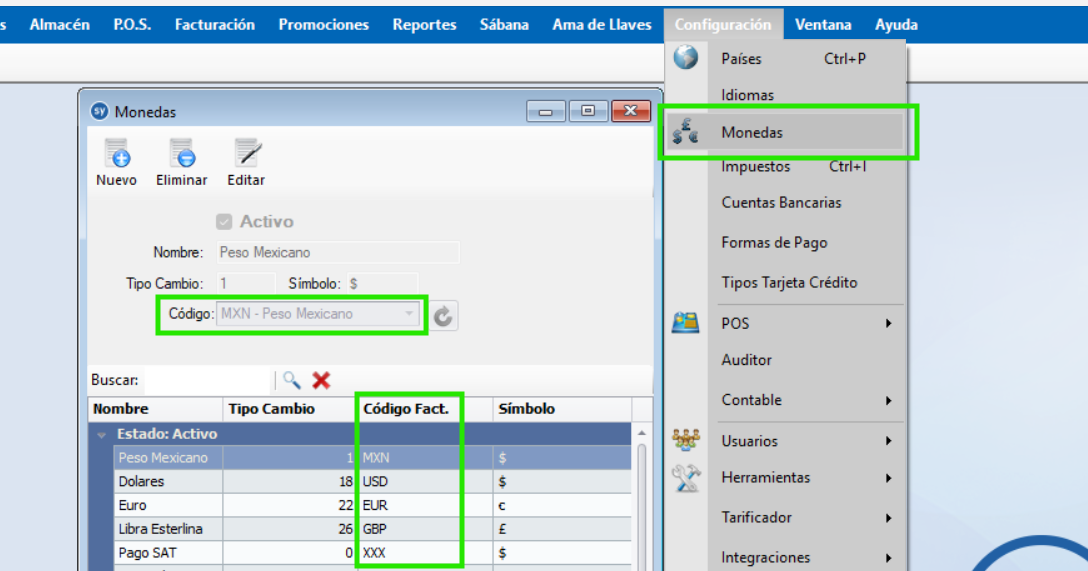1088x571 pixels.
Task: Open the Ayuda menu
Action: click(x=896, y=24)
